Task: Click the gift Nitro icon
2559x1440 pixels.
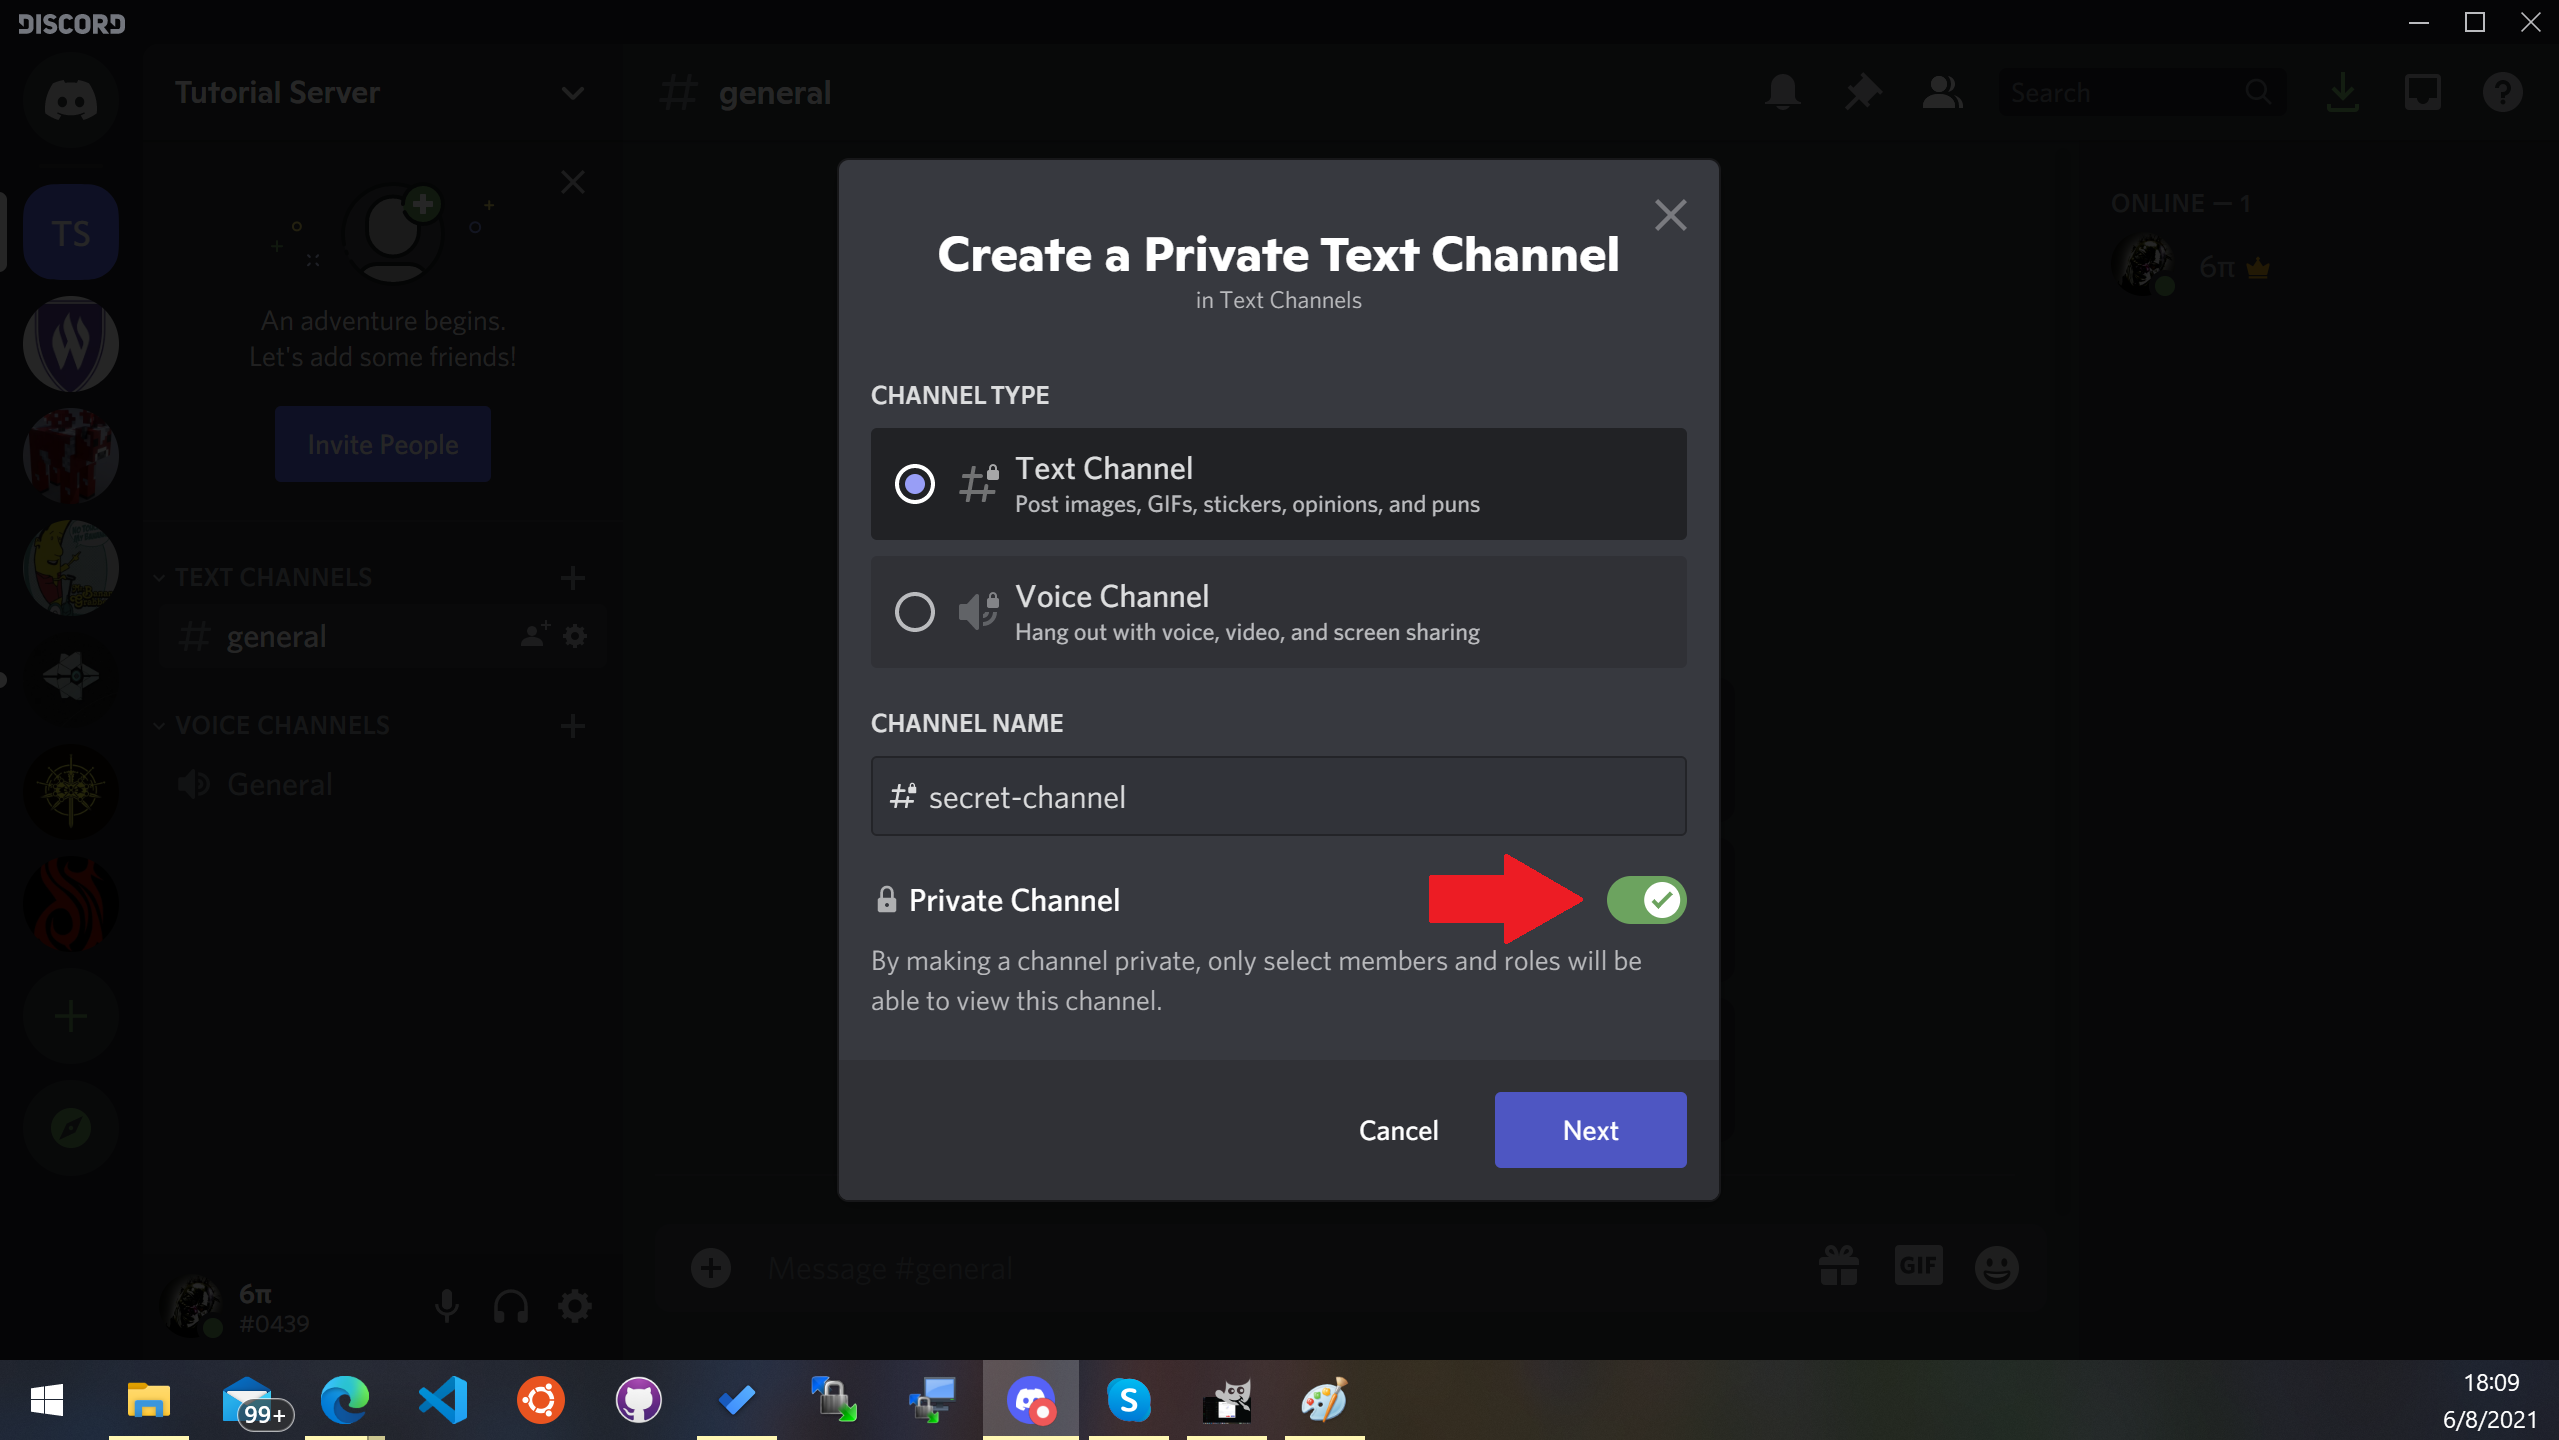Action: [1838, 1267]
